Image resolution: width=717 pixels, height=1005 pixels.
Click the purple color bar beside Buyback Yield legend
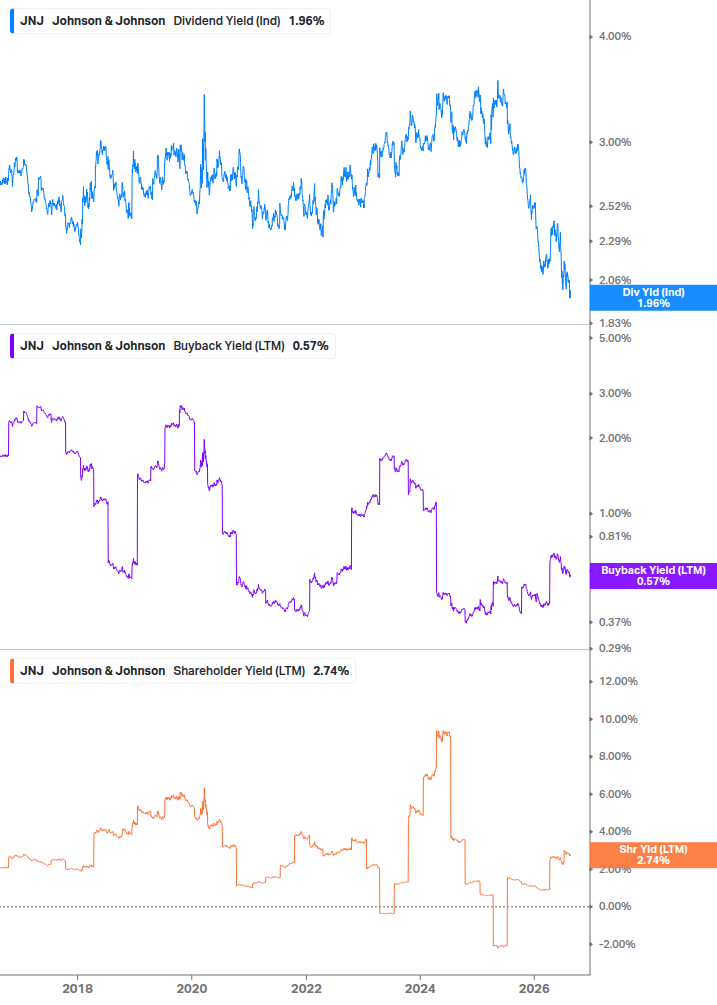[x=12, y=346]
